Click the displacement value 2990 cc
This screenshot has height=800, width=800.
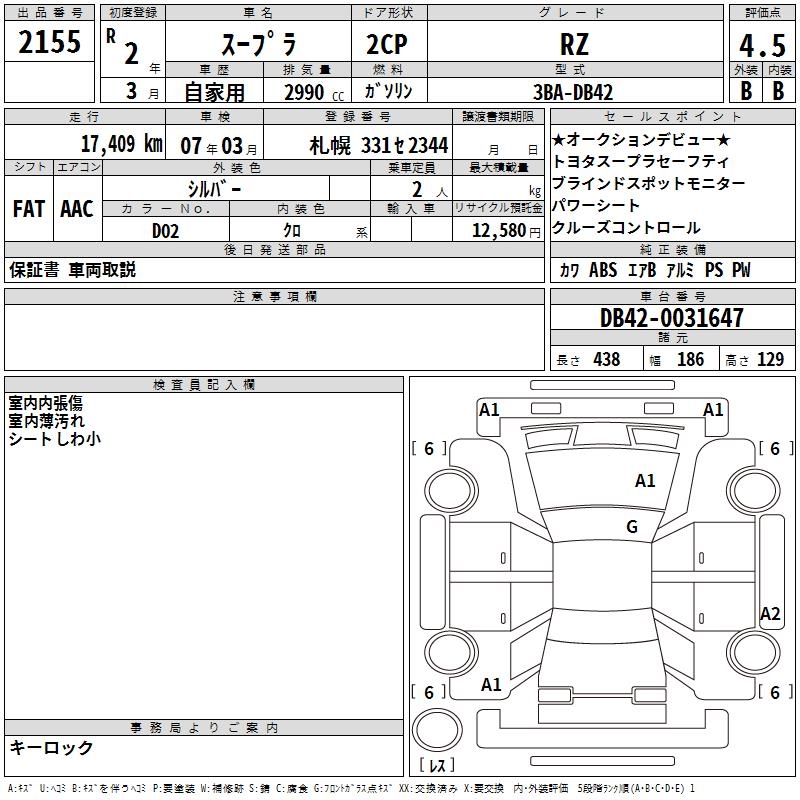pyautogui.click(x=314, y=92)
